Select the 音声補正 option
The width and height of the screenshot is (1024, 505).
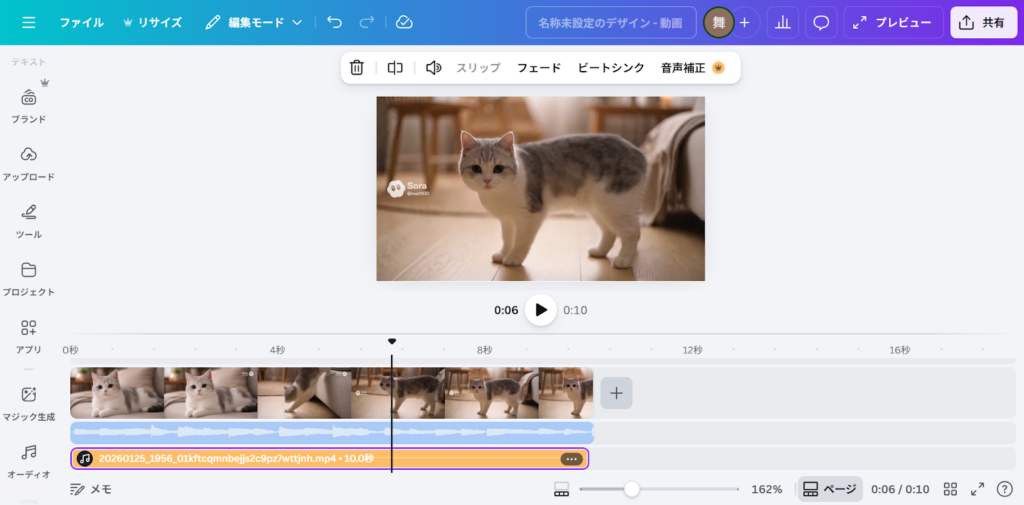click(693, 67)
